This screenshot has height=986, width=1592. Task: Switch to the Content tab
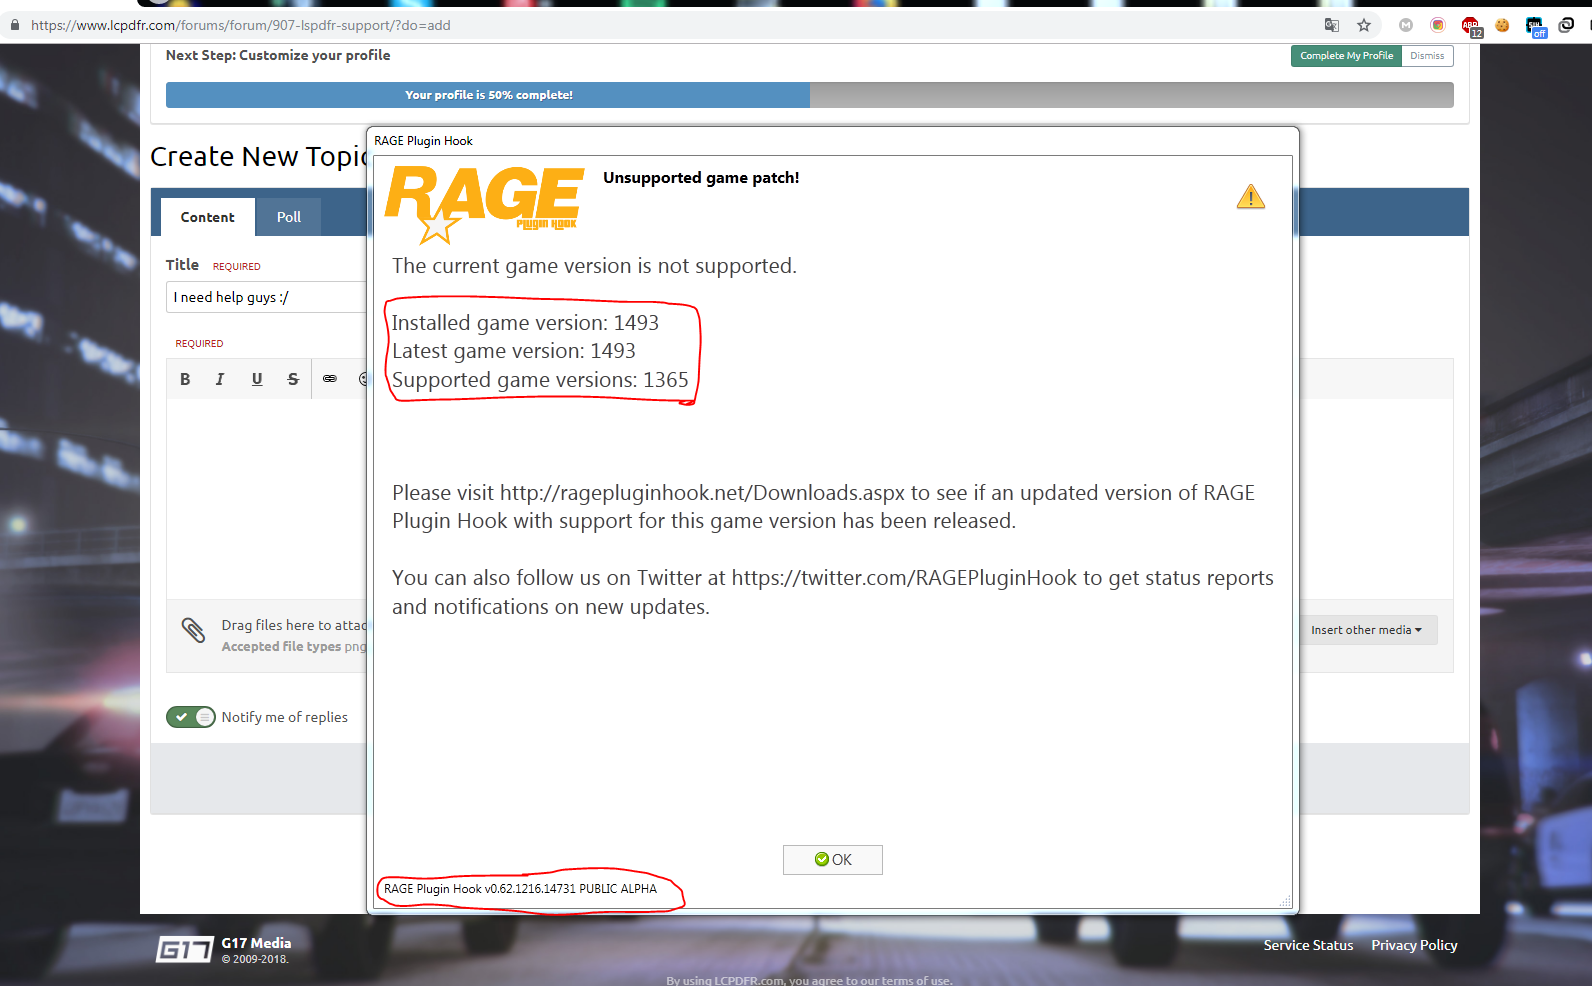pyautogui.click(x=208, y=217)
